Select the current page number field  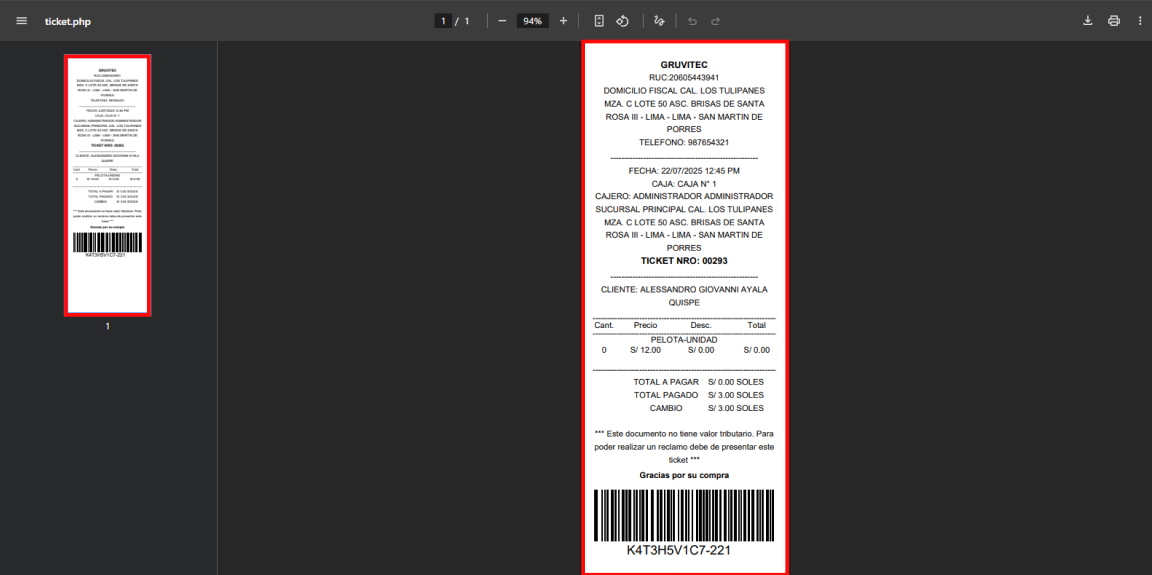tap(443, 21)
